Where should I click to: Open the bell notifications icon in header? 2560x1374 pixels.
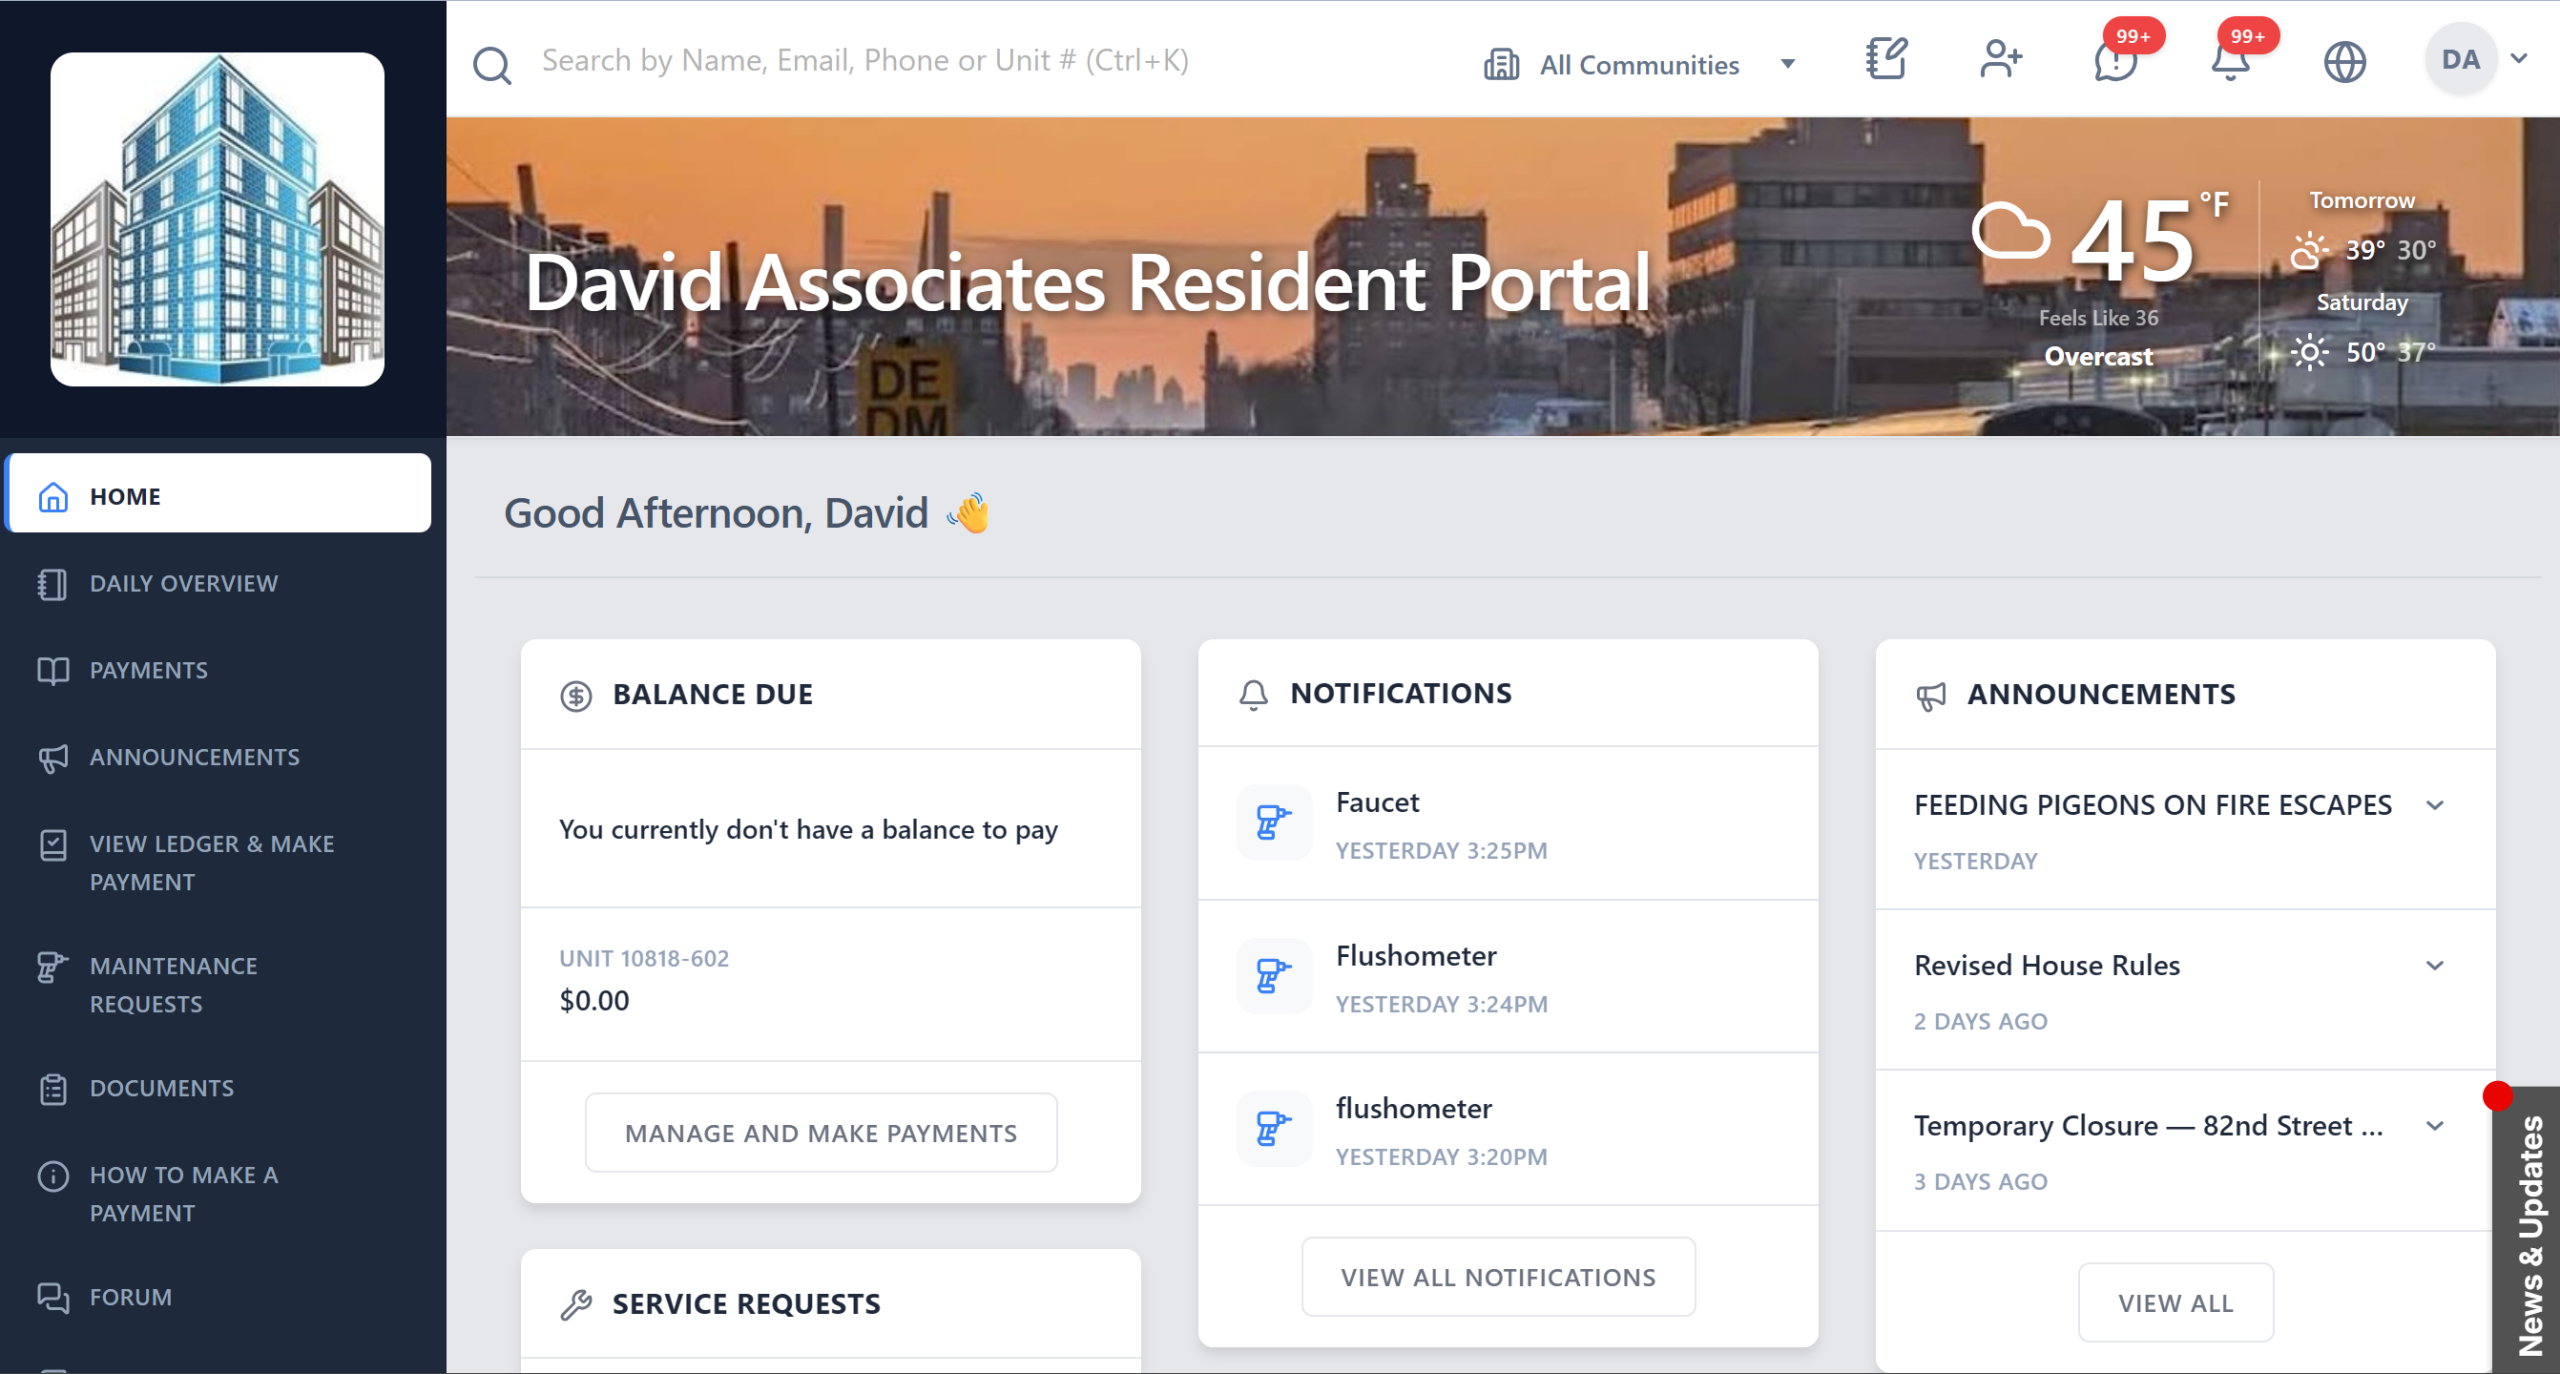click(x=2230, y=62)
